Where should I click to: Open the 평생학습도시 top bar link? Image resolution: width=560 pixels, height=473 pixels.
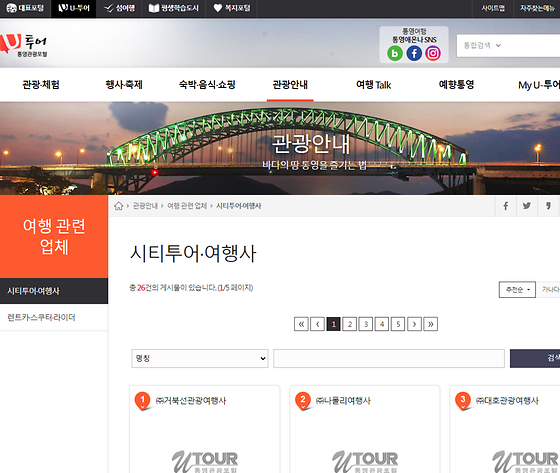174,8
